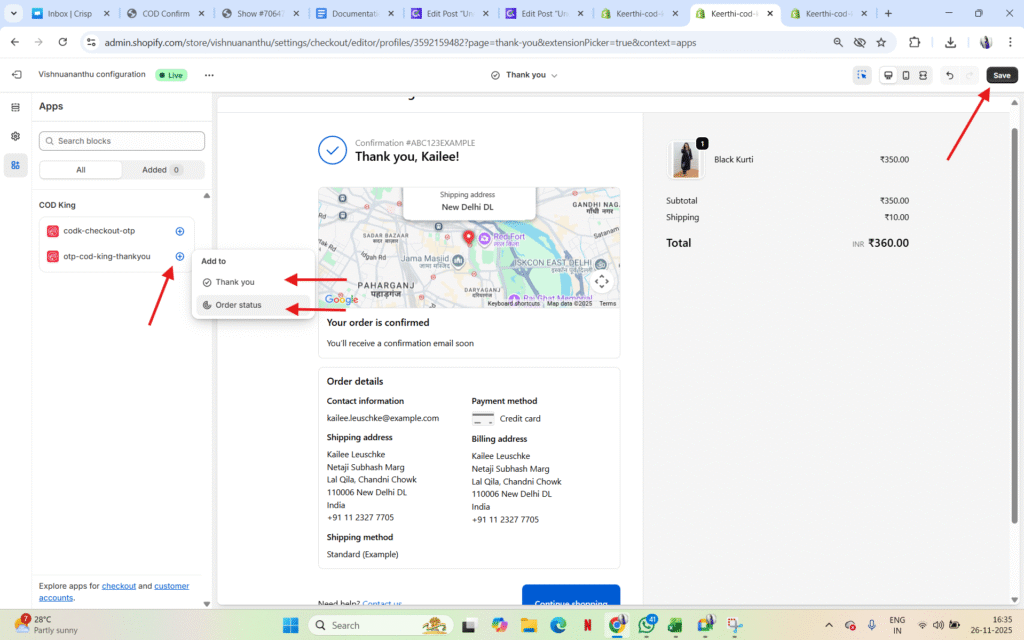Click the Search blocks input field
Image resolution: width=1024 pixels, height=640 pixels.
(122, 141)
